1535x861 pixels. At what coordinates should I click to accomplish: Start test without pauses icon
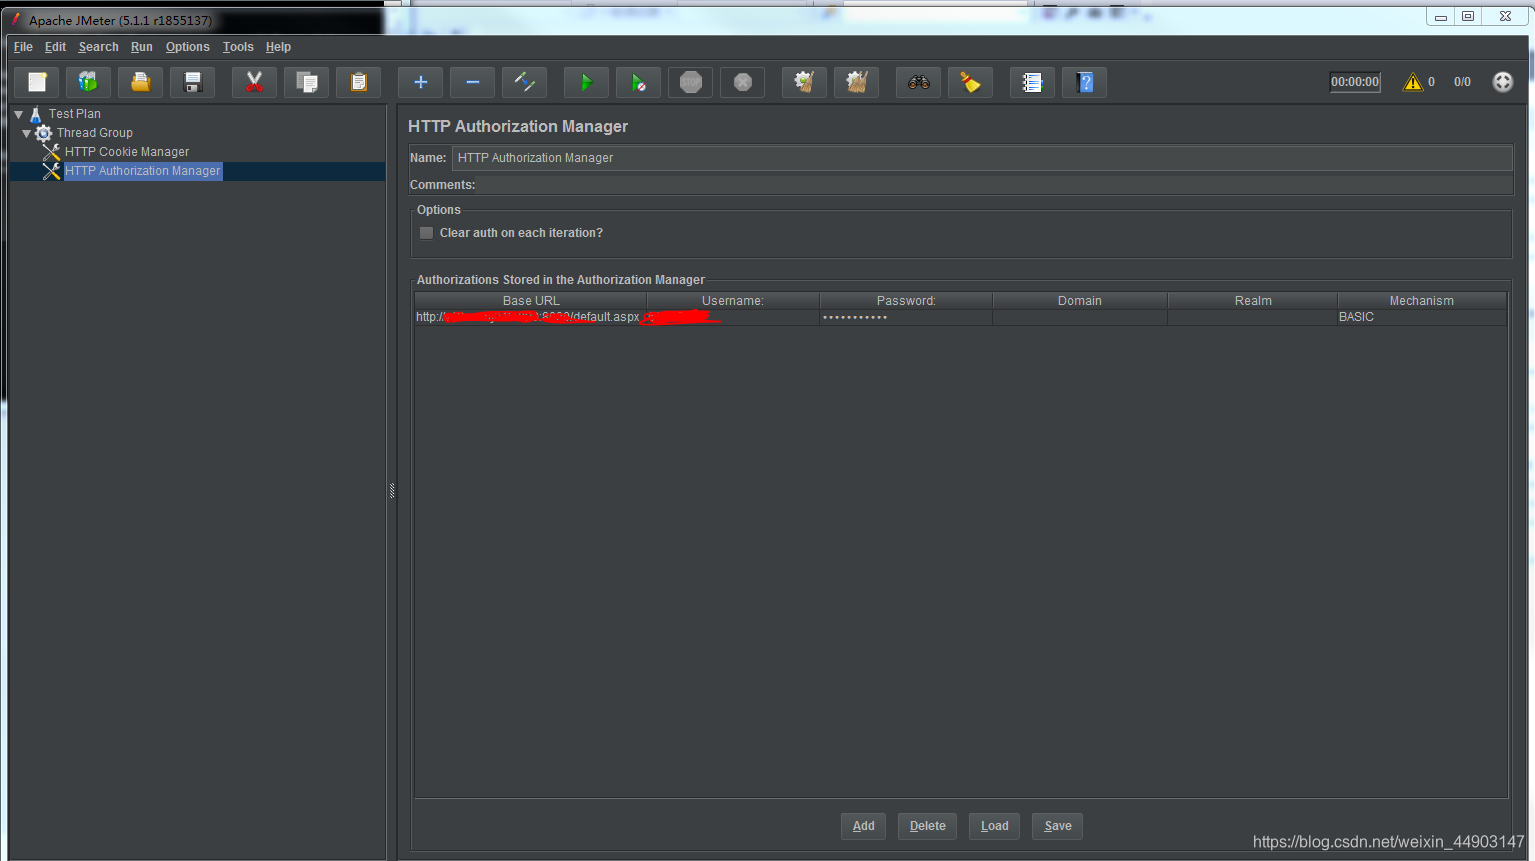(638, 82)
